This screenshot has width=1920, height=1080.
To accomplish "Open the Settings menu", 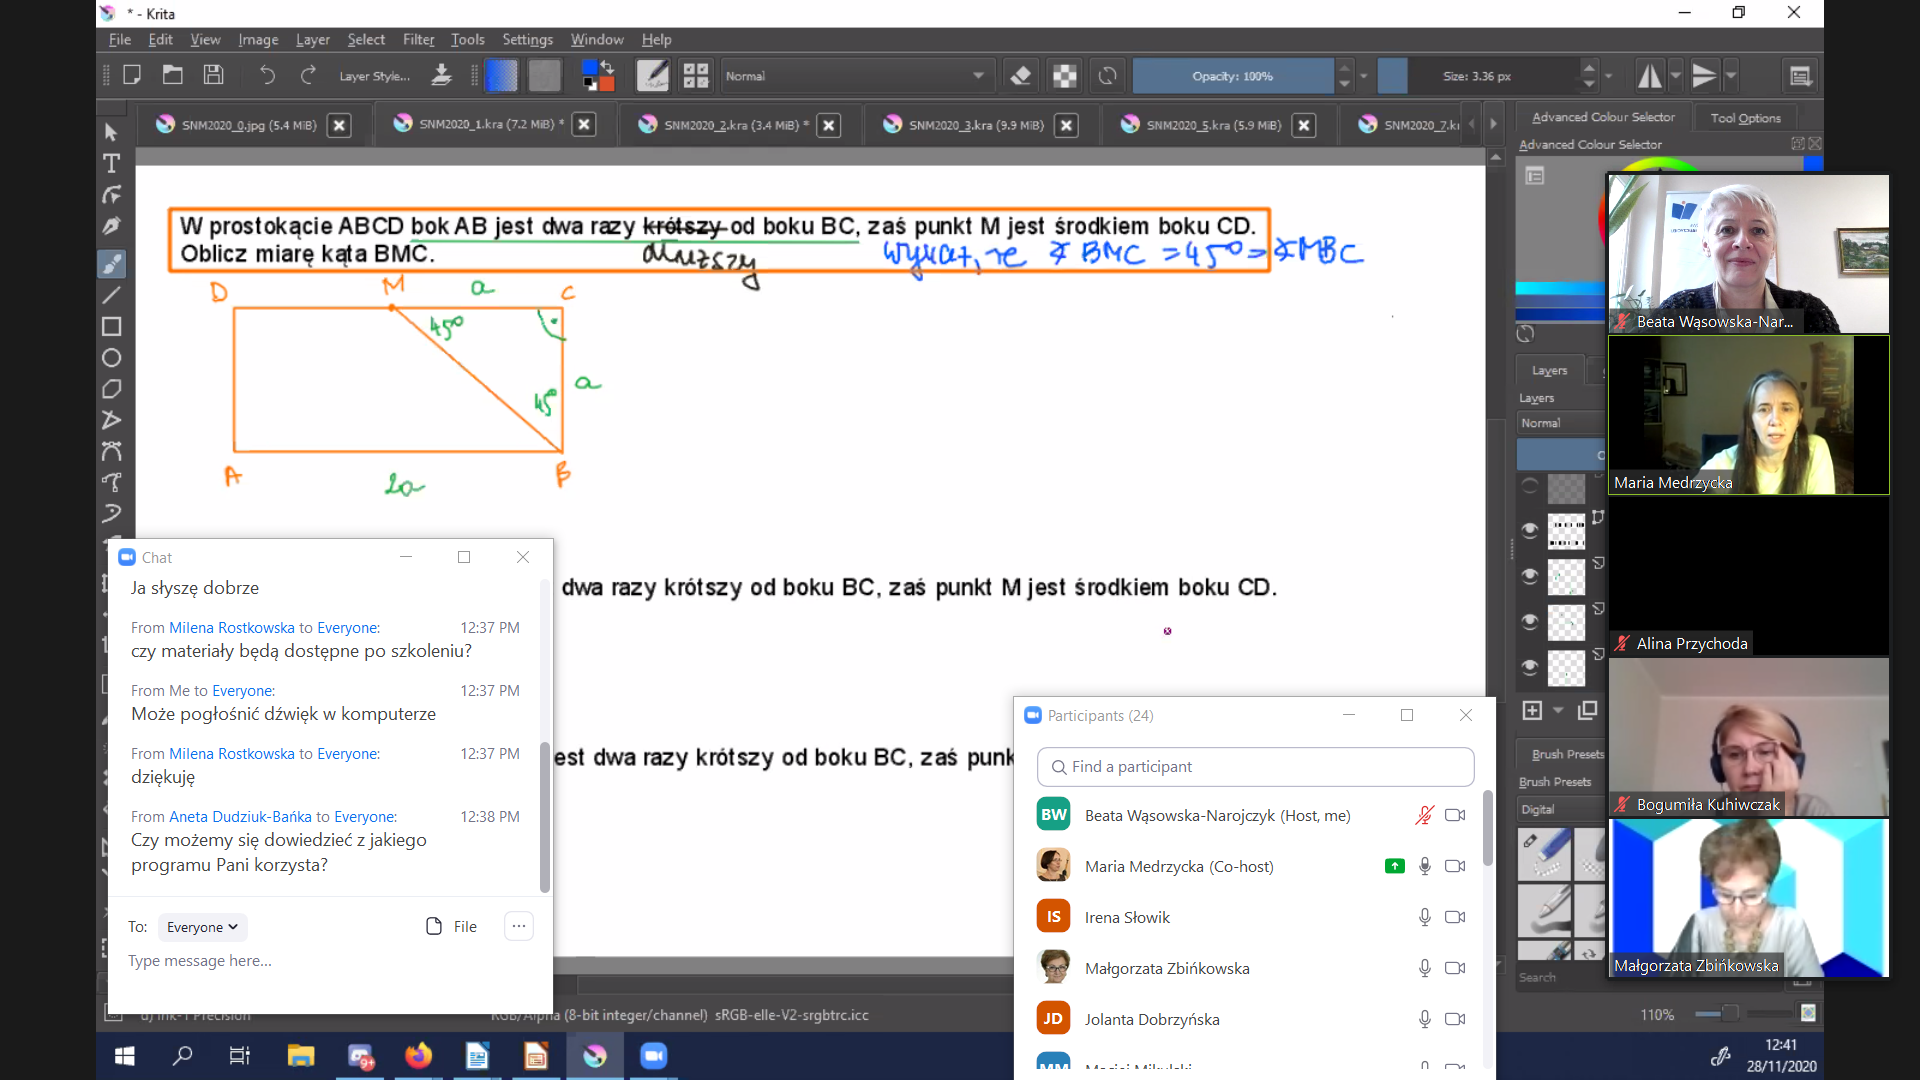I will pos(527,39).
